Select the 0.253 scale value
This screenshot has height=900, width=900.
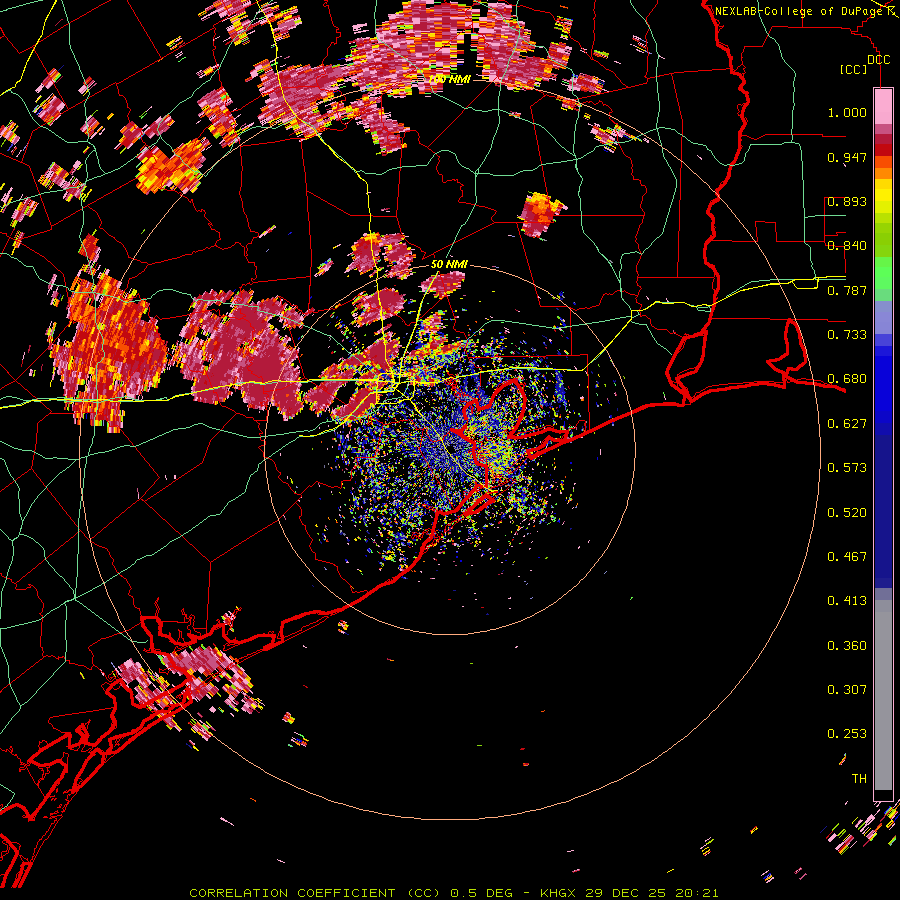coord(847,734)
